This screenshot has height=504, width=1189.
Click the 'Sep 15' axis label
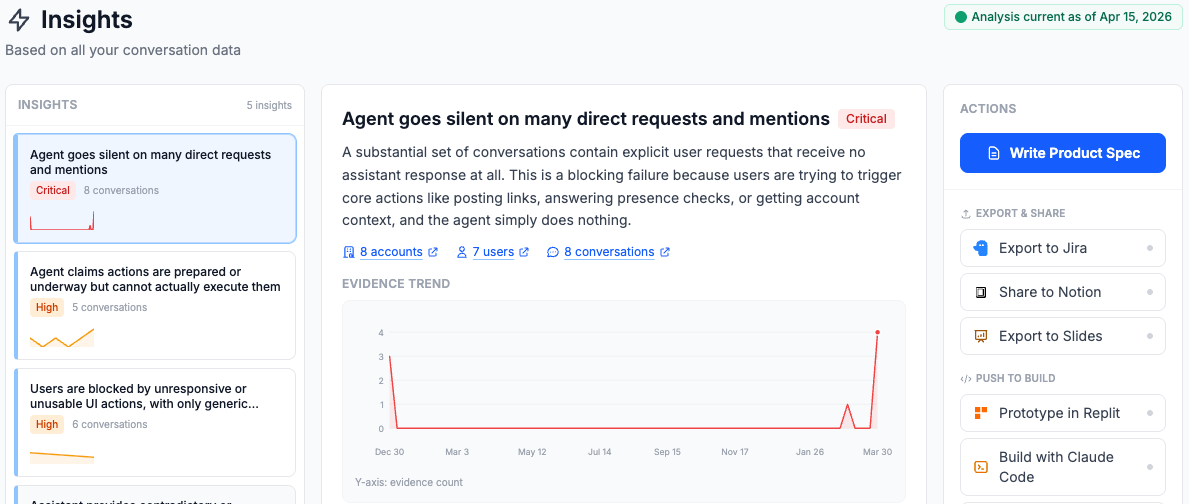(x=667, y=452)
